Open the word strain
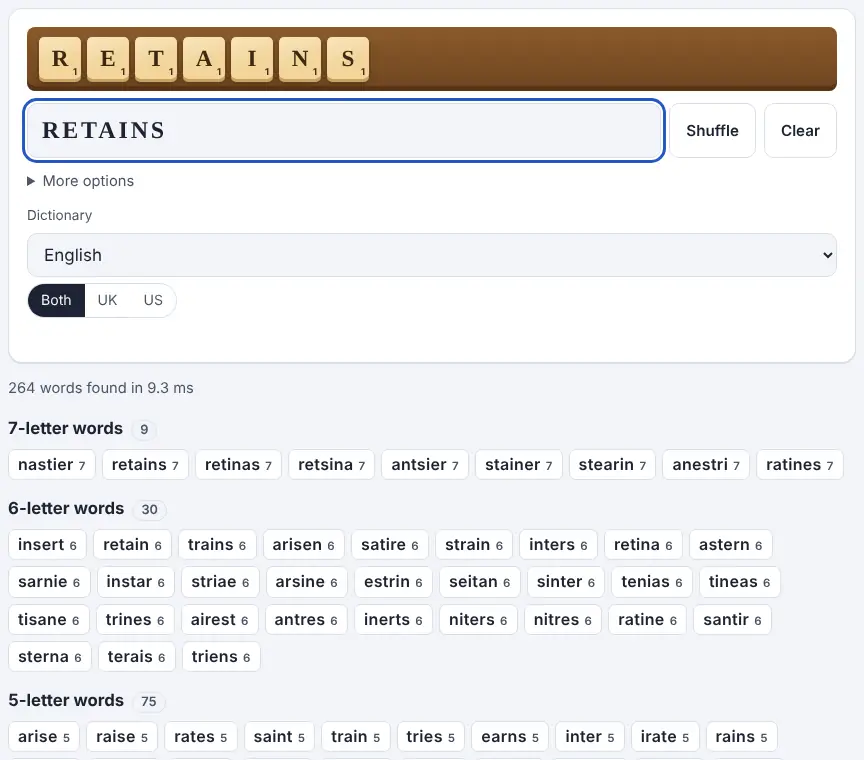 (x=474, y=545)
